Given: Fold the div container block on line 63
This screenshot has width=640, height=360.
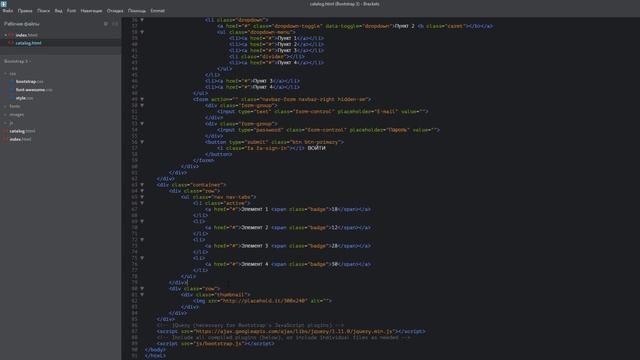Looking at the screenshot, I should pos(142,185).
